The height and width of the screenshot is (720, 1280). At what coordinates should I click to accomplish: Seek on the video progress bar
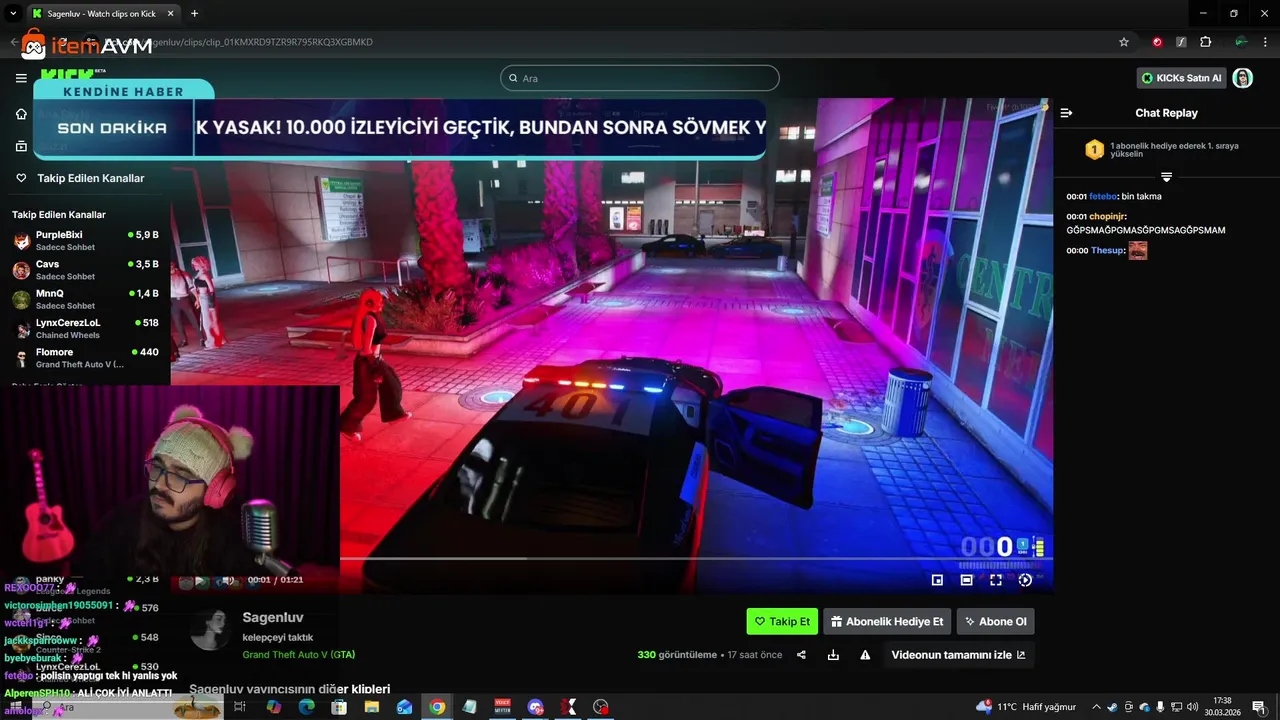coord(696,558)
